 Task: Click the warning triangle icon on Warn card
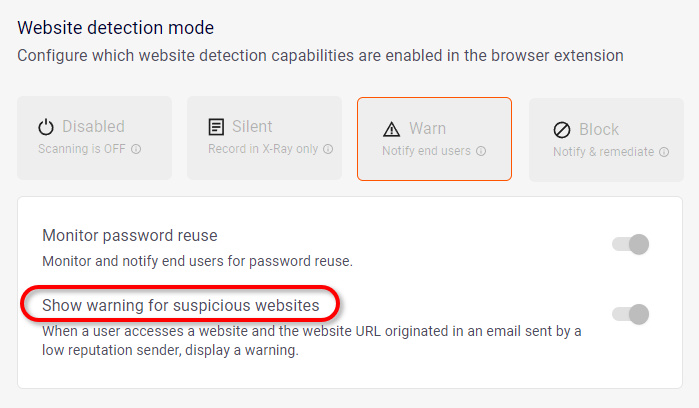[391, 129]
